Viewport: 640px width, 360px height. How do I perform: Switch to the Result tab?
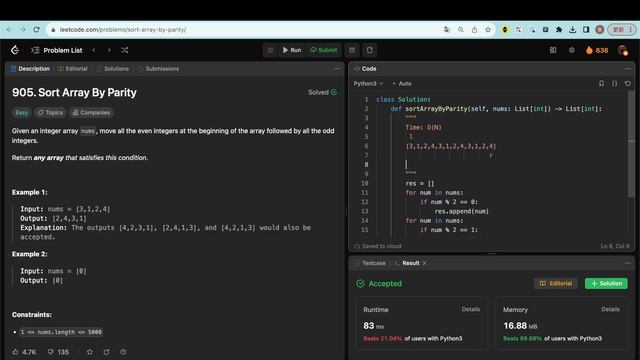click(x=407, y=263)
